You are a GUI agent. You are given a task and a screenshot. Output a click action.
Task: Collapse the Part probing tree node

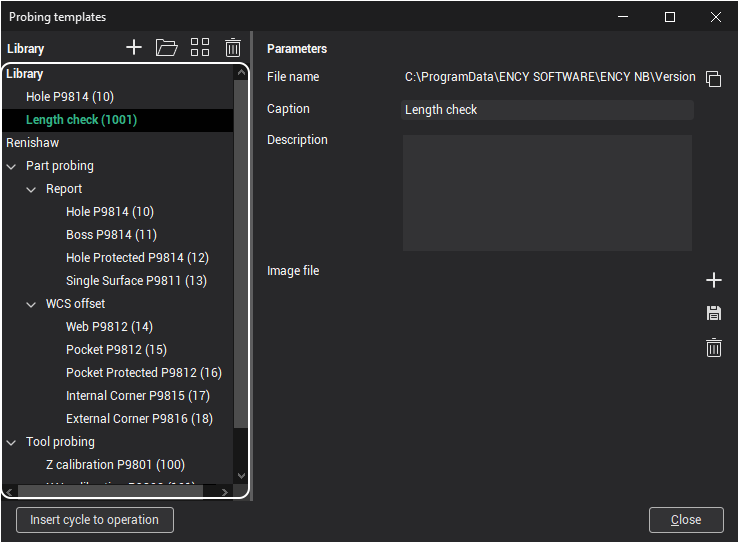(12, 166)
